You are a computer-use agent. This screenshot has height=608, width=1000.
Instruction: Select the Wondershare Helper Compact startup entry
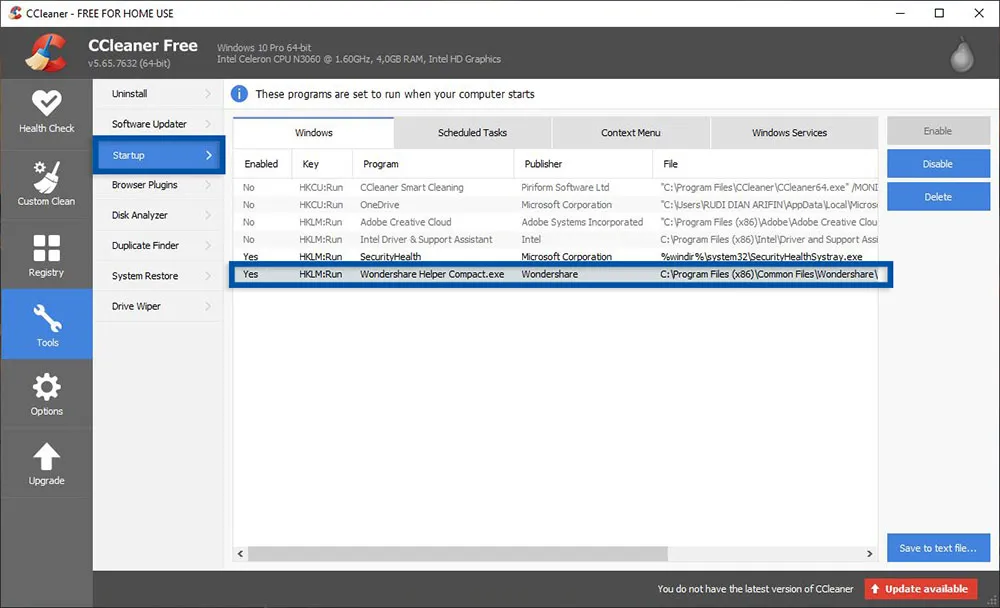pyautogui.click(x=432, y=273)
